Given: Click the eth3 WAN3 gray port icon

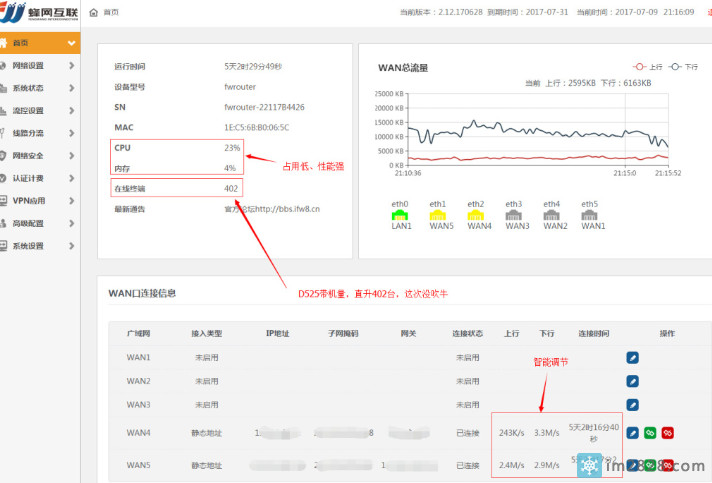Looking at the screenshot, I should click(x=517, y=214).
